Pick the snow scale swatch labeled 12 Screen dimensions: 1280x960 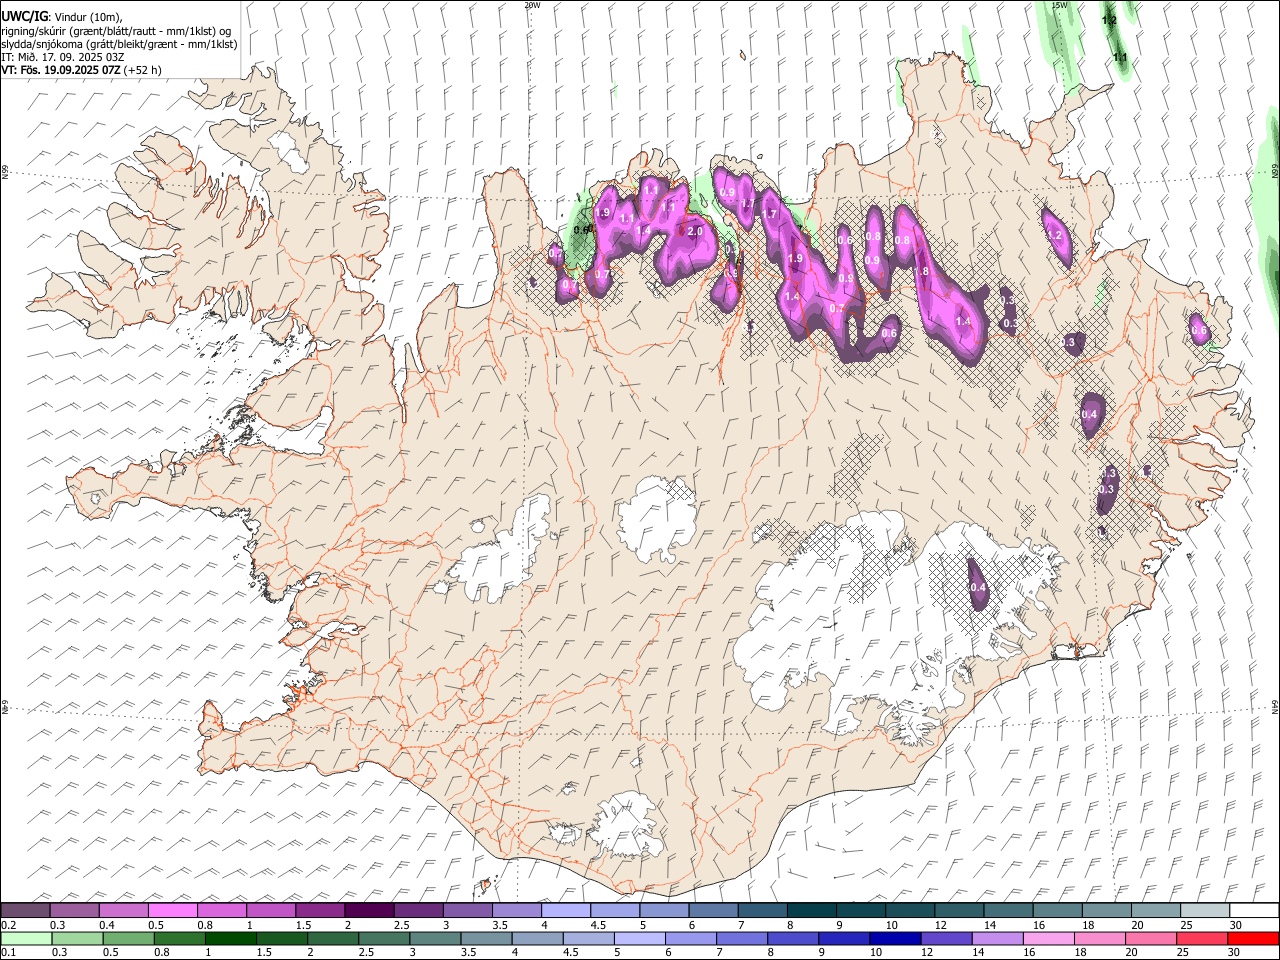[x=959, y=910]
